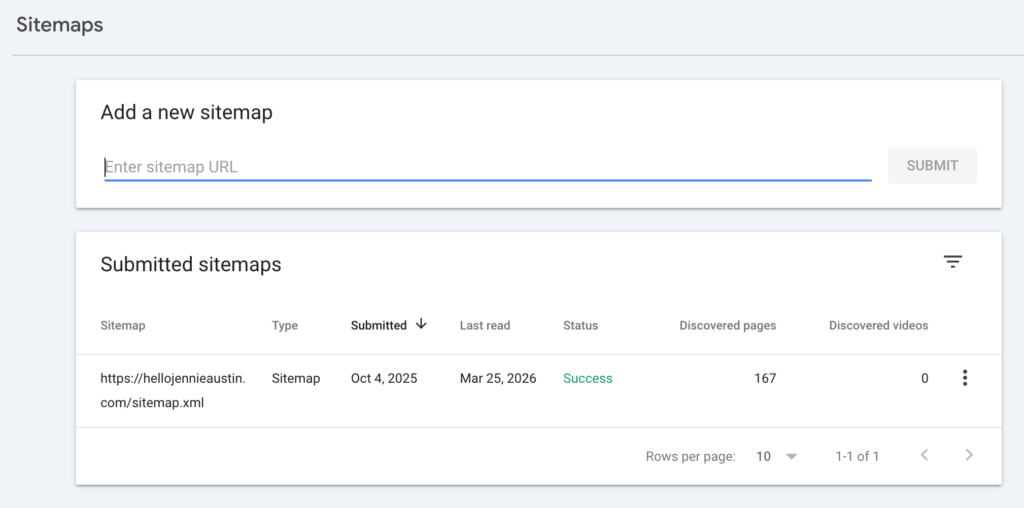Open the hellojennieaustin.com sitemap.xml entry

172,390
